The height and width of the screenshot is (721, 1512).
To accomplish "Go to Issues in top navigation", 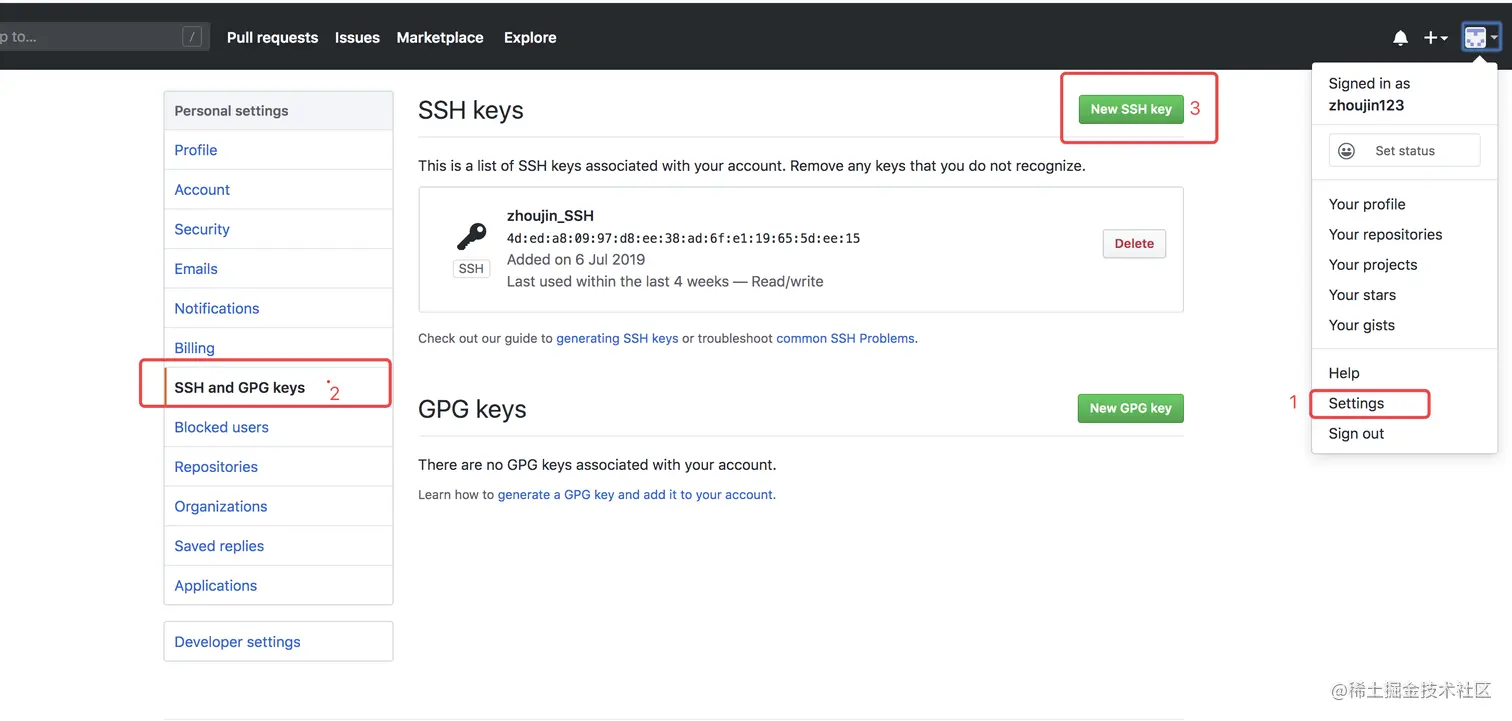I will tap(357, 38).
